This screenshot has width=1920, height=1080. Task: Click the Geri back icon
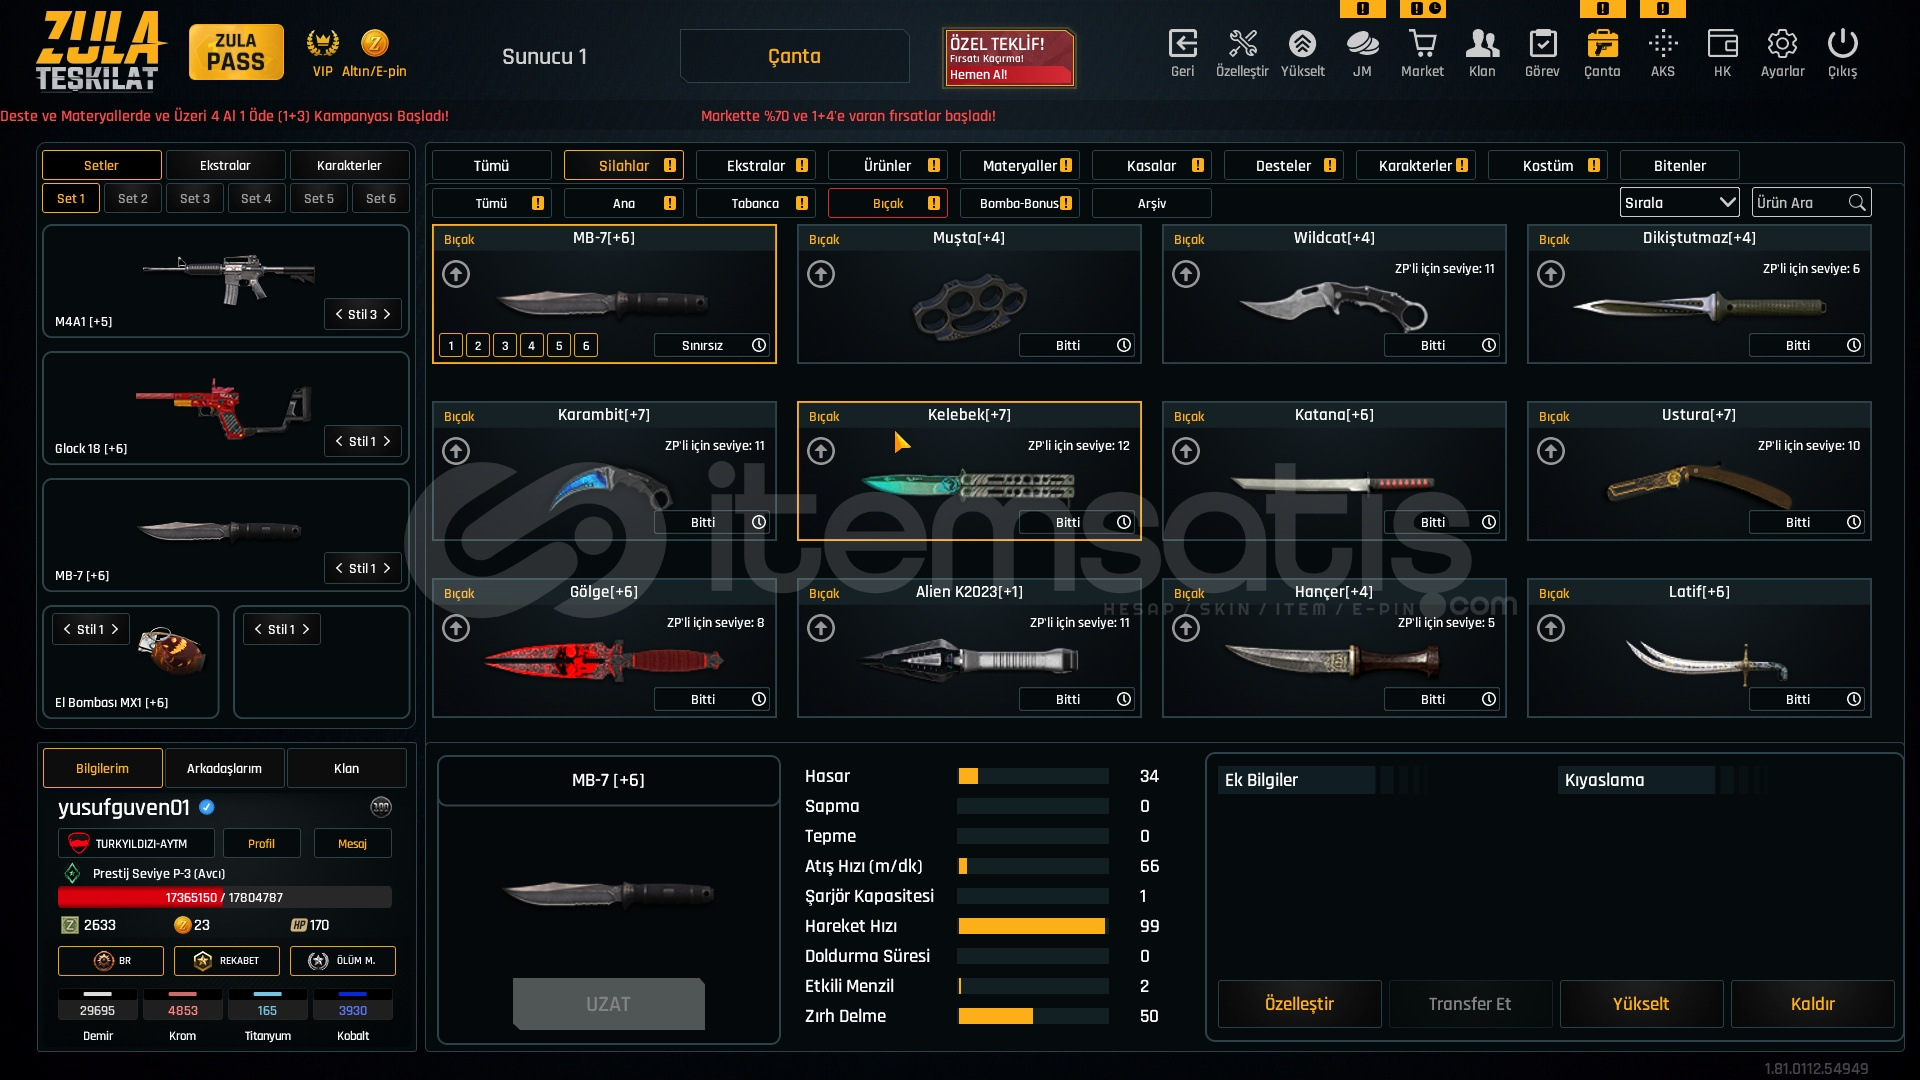click(1182, 44)
